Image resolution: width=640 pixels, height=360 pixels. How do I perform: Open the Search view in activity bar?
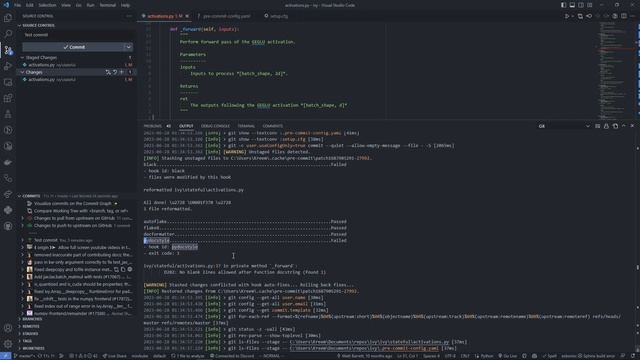[x=8, y=34]
